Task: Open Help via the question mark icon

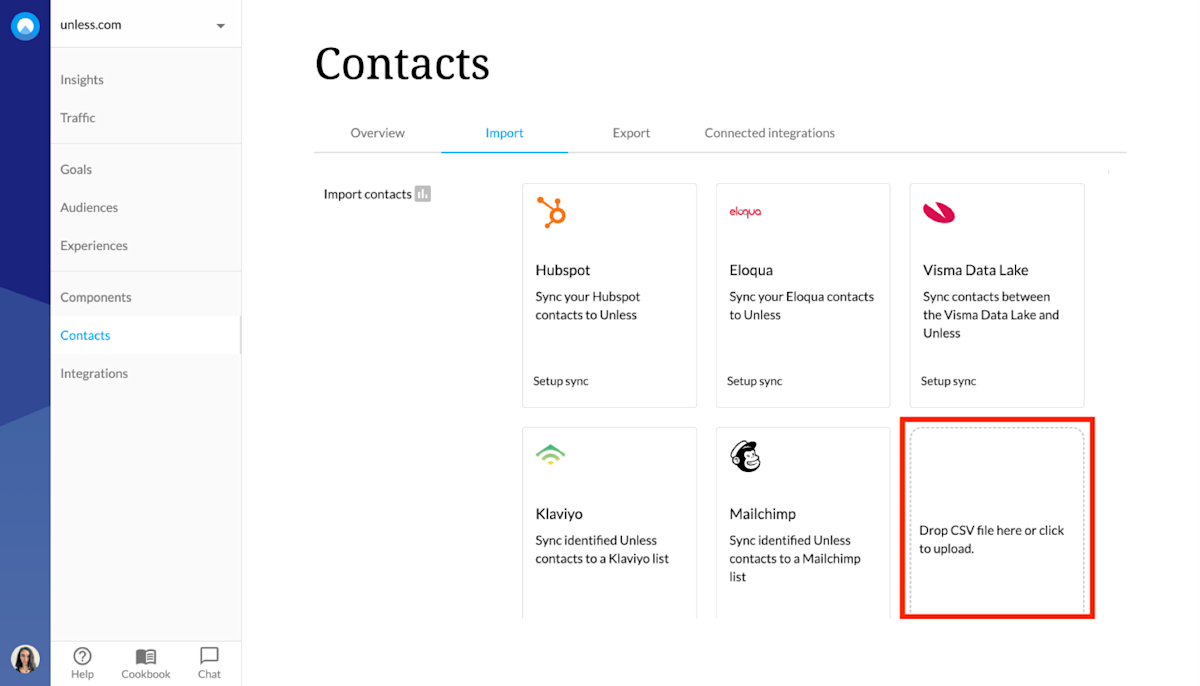Action: coord(82,655)
